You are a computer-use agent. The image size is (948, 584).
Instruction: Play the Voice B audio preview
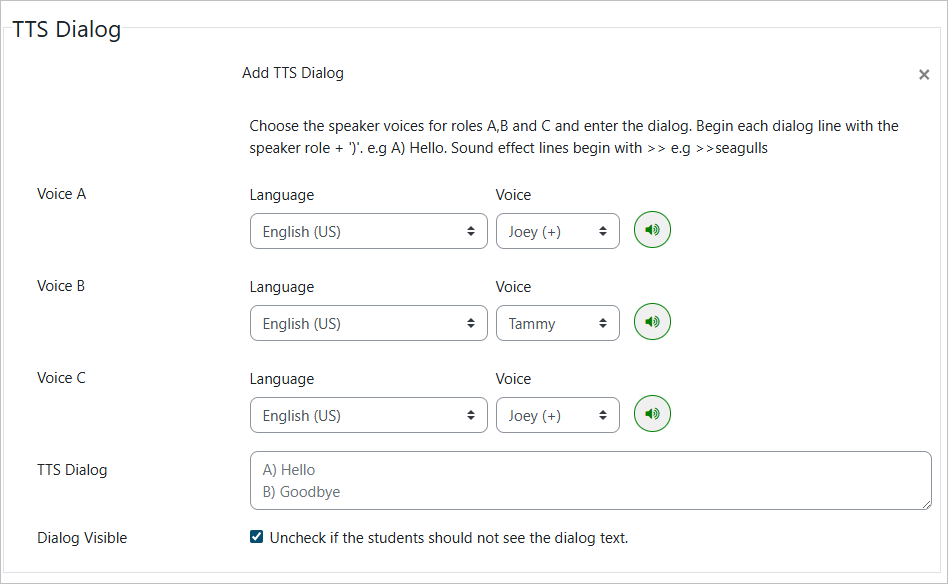coord(652,322)
